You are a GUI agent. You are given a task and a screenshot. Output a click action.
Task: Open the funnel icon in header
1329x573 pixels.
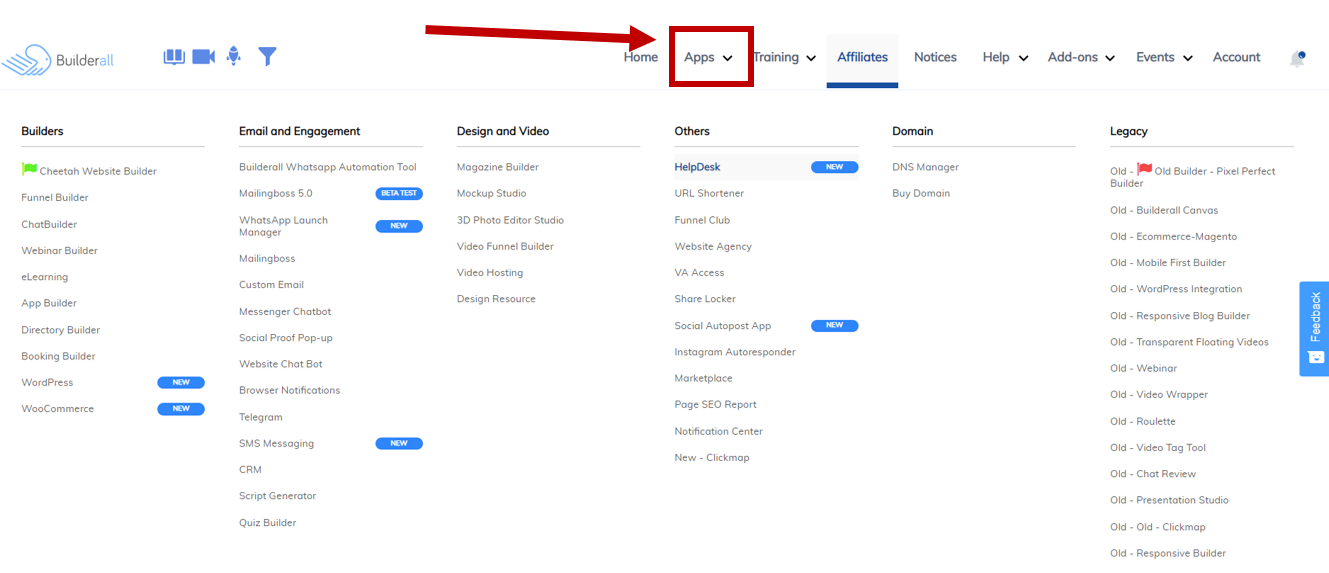point(267,56)
